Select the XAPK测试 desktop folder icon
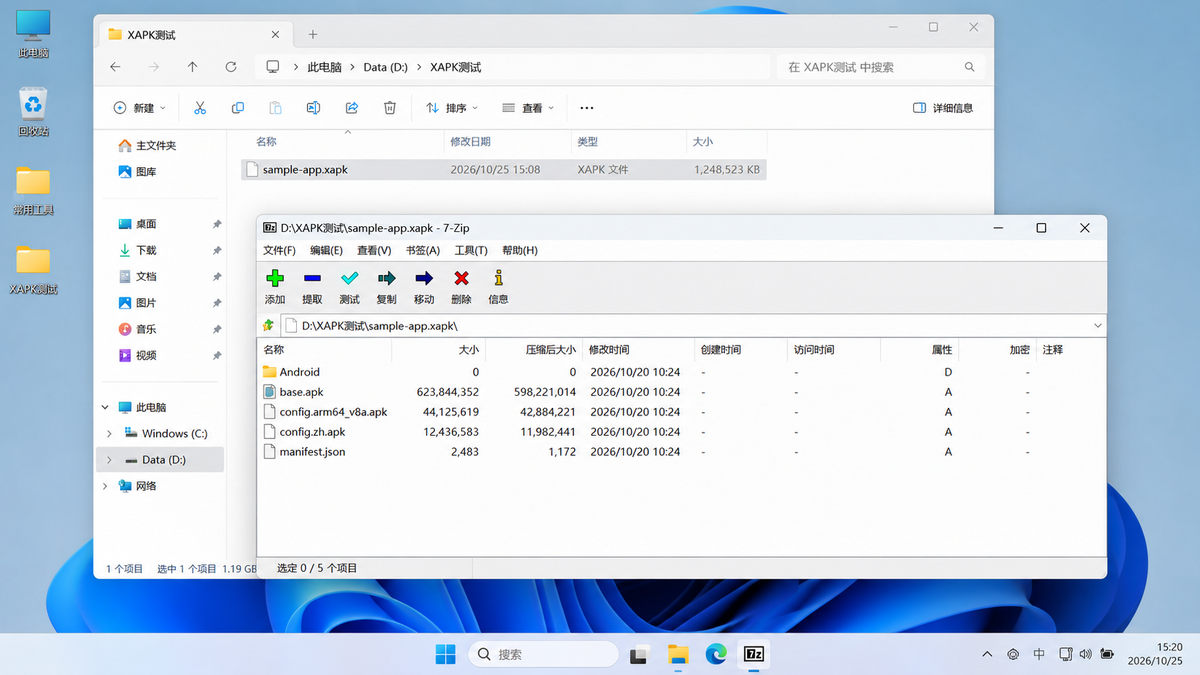The image size is (1200, 675). tap(33, 270)
